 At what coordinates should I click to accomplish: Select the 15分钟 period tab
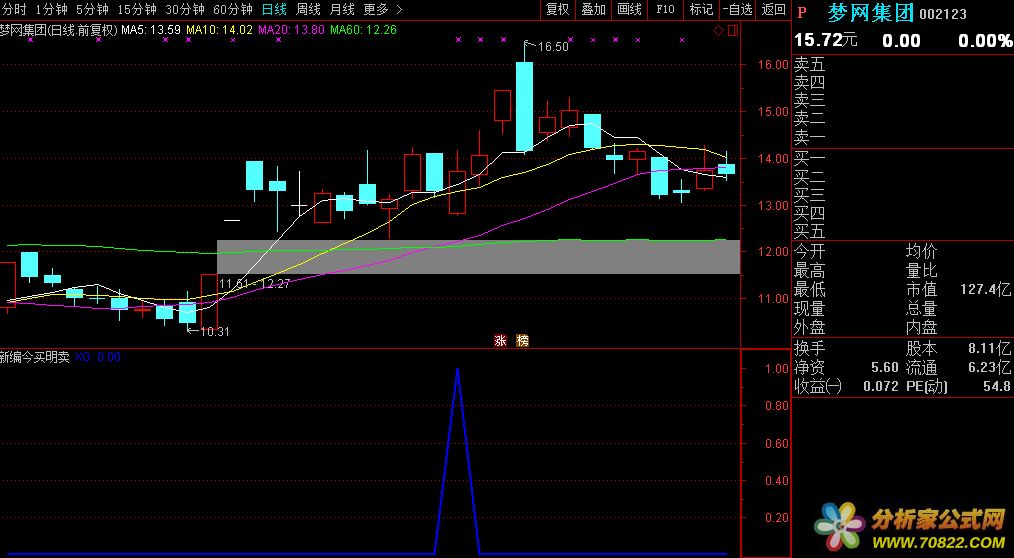(136, 9)
